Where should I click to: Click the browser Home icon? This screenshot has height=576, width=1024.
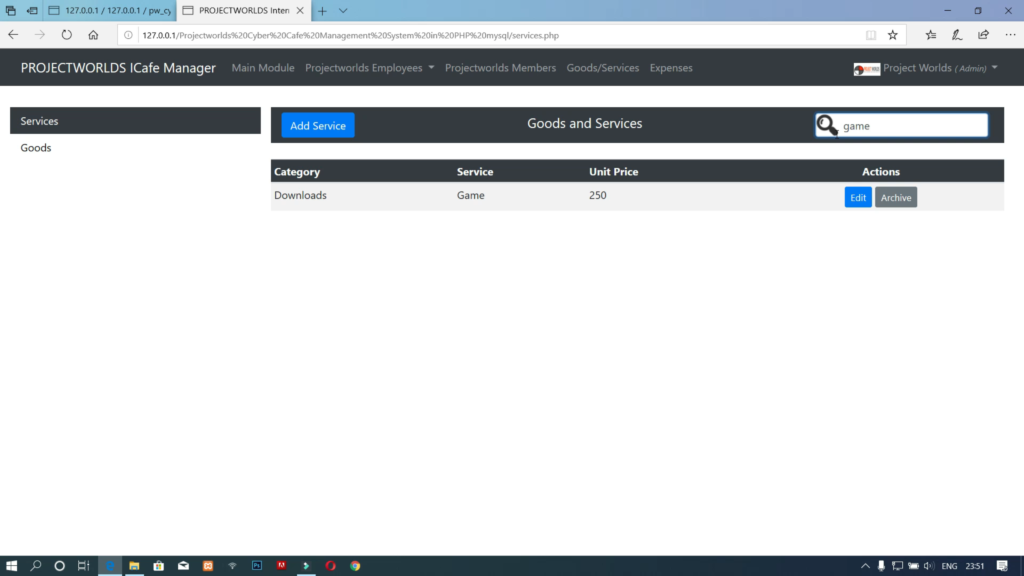[x=94, y=33]
